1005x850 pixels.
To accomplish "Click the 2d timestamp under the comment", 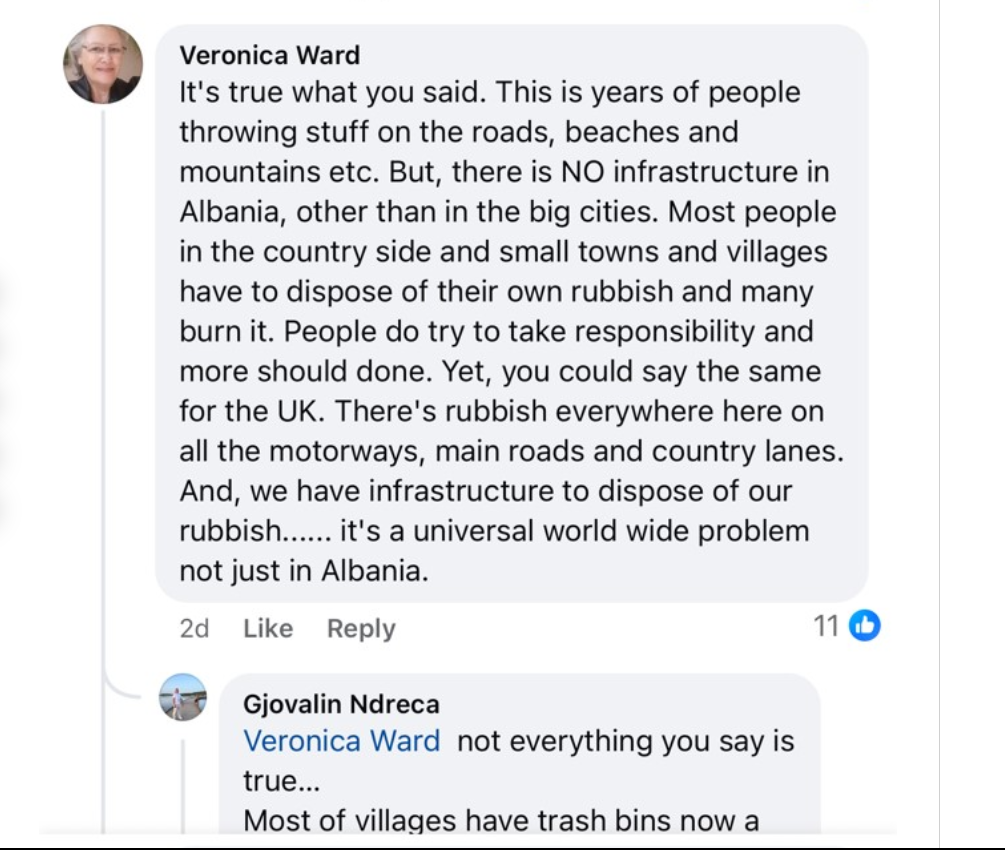I will (x=194, y=629).
